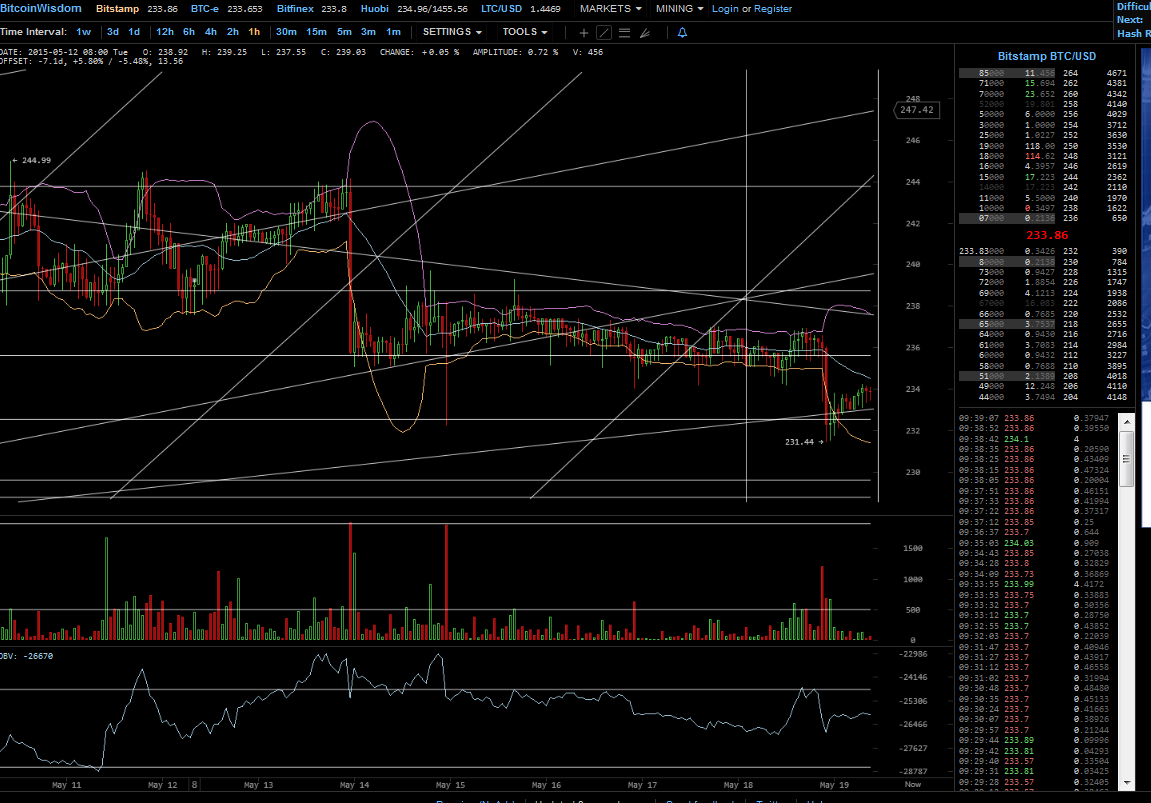This screenshot has height=803, width=1151.
Task: Click the trade list scroll-up arrow
Action: (x=1126, y=421)
